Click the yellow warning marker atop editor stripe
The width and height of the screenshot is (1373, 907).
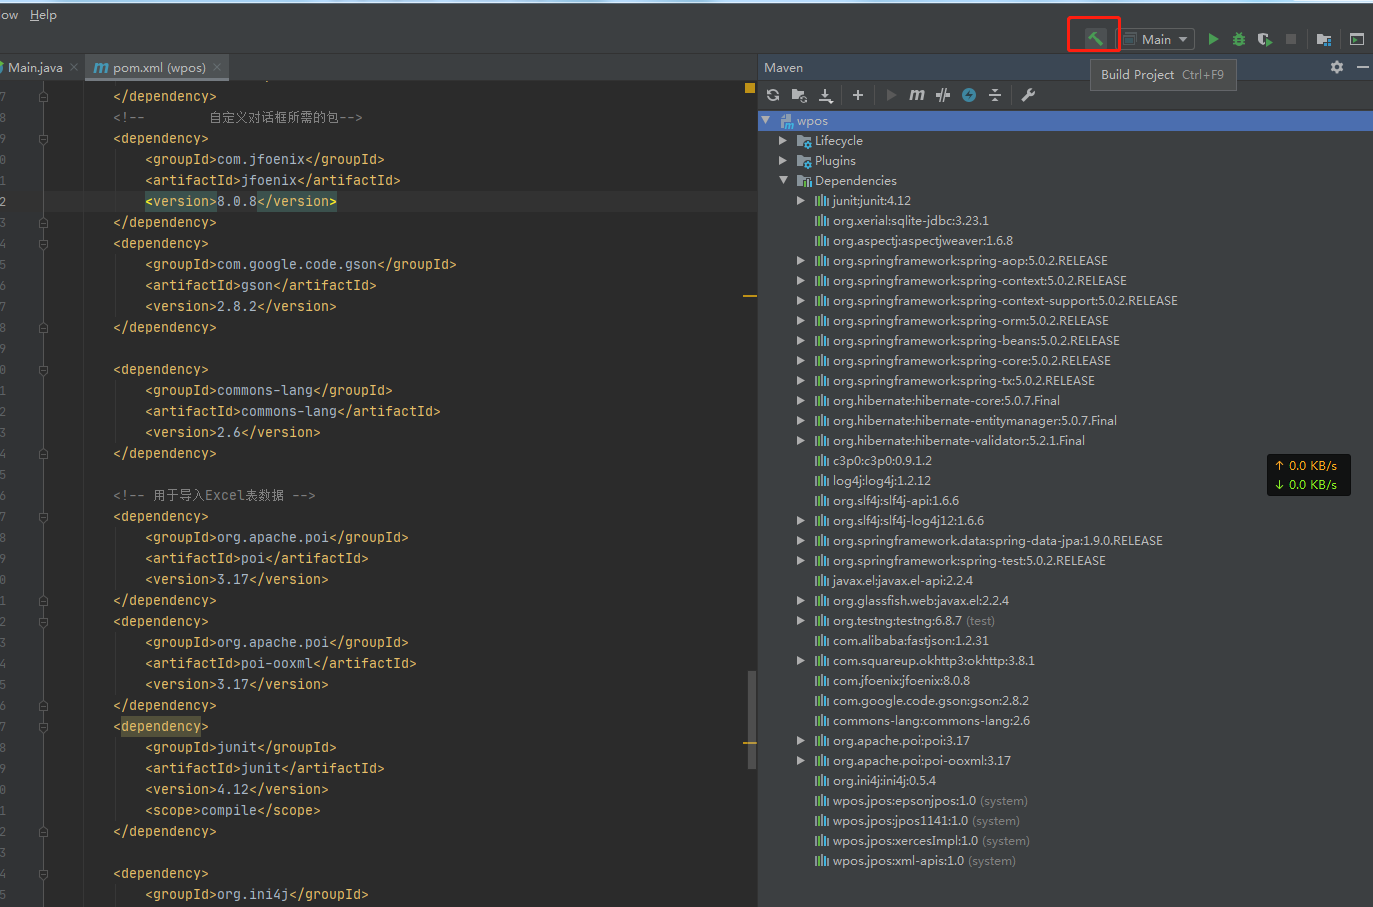coord(750,88)
